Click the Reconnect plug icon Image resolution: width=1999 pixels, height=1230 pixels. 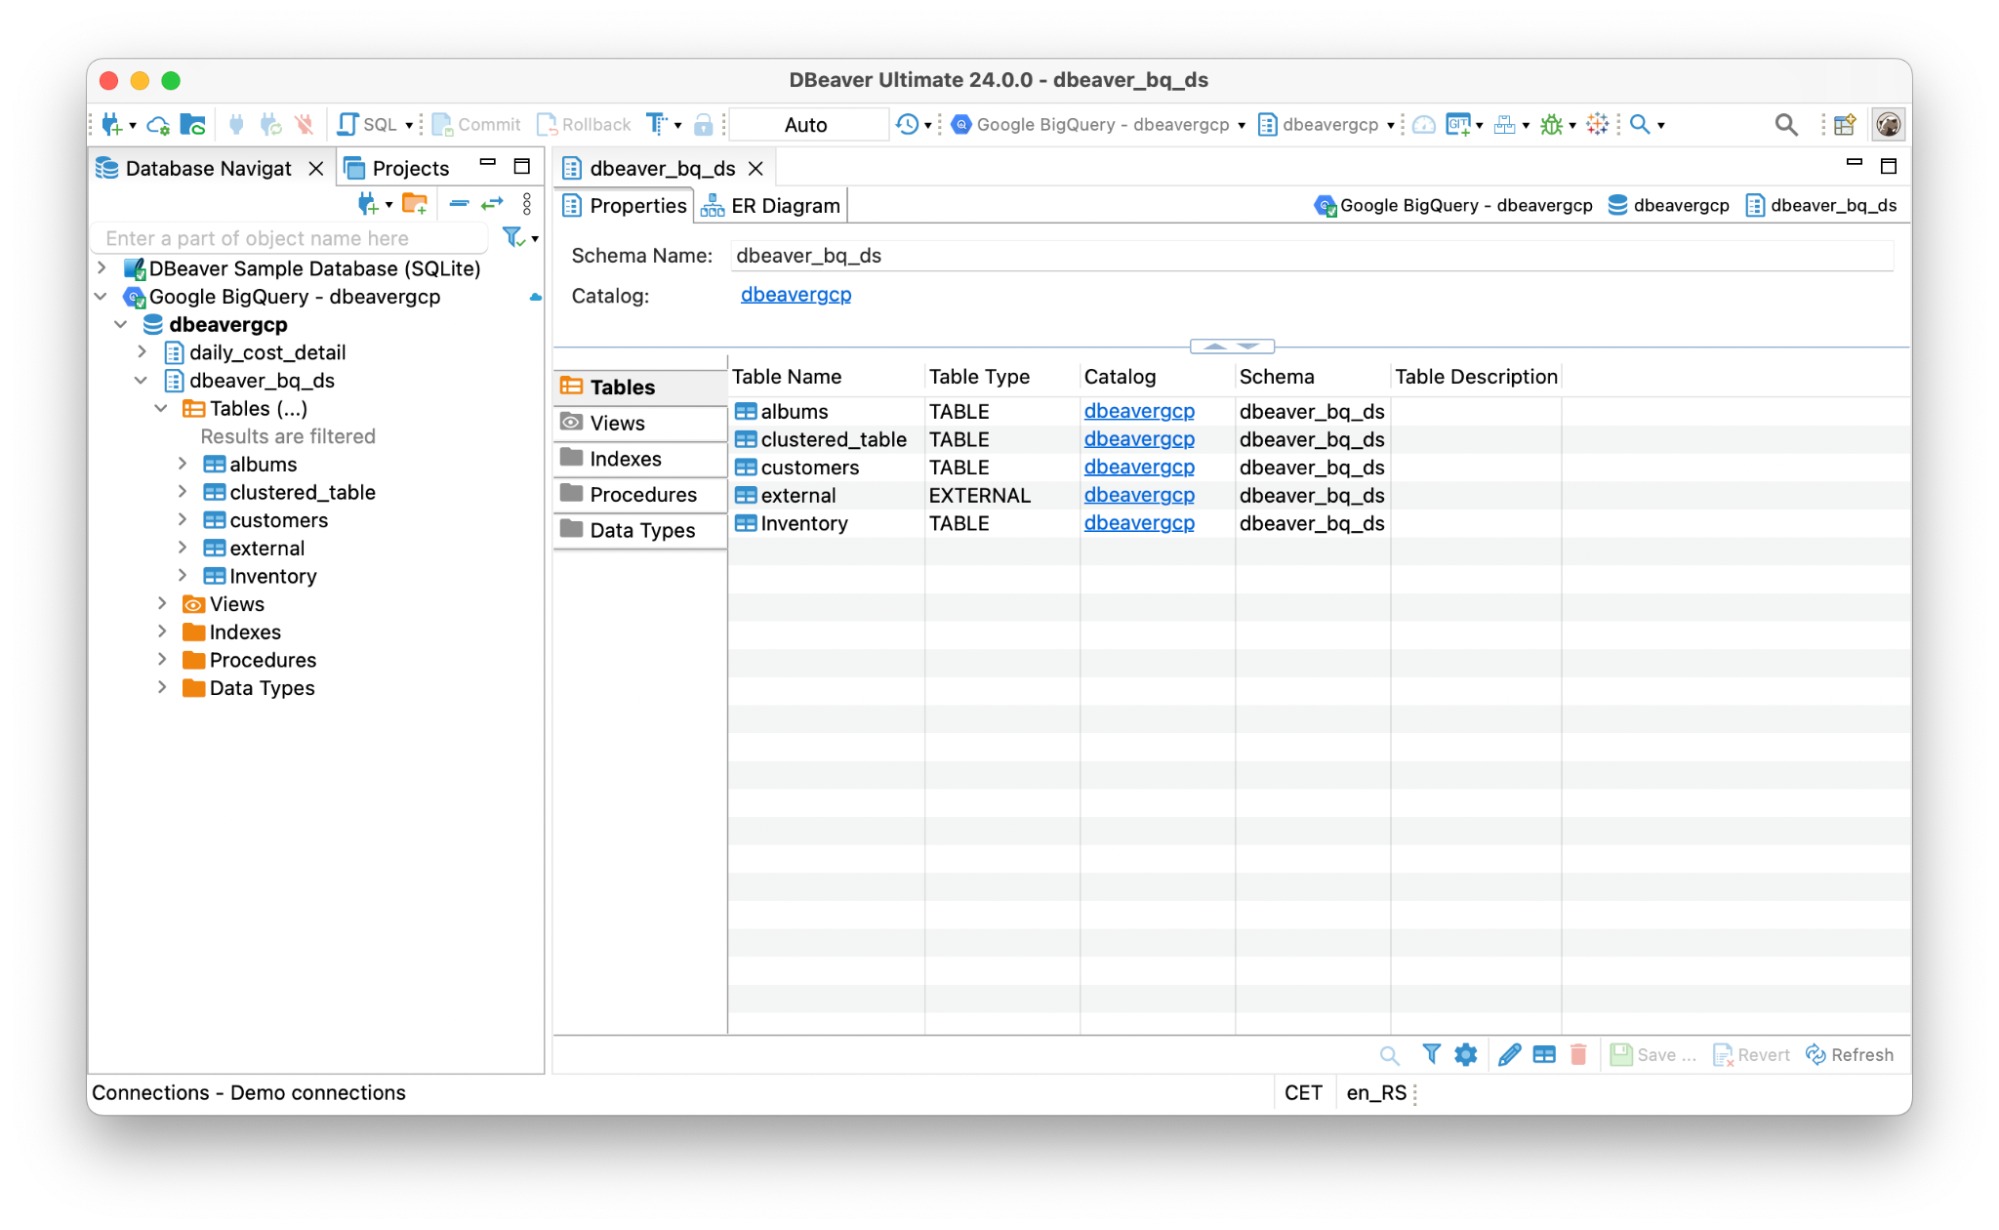point(270,124)
